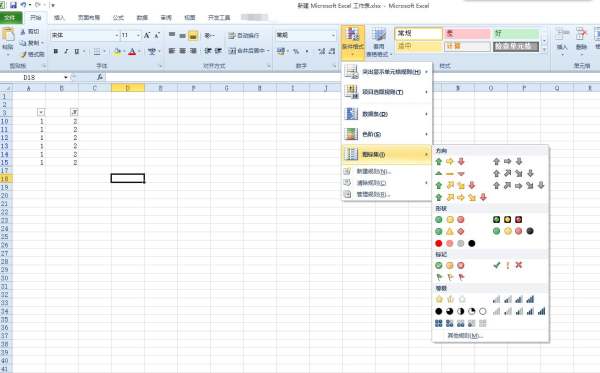
Task: Select the 5 signal bars rating set
Action: [518, 311]
